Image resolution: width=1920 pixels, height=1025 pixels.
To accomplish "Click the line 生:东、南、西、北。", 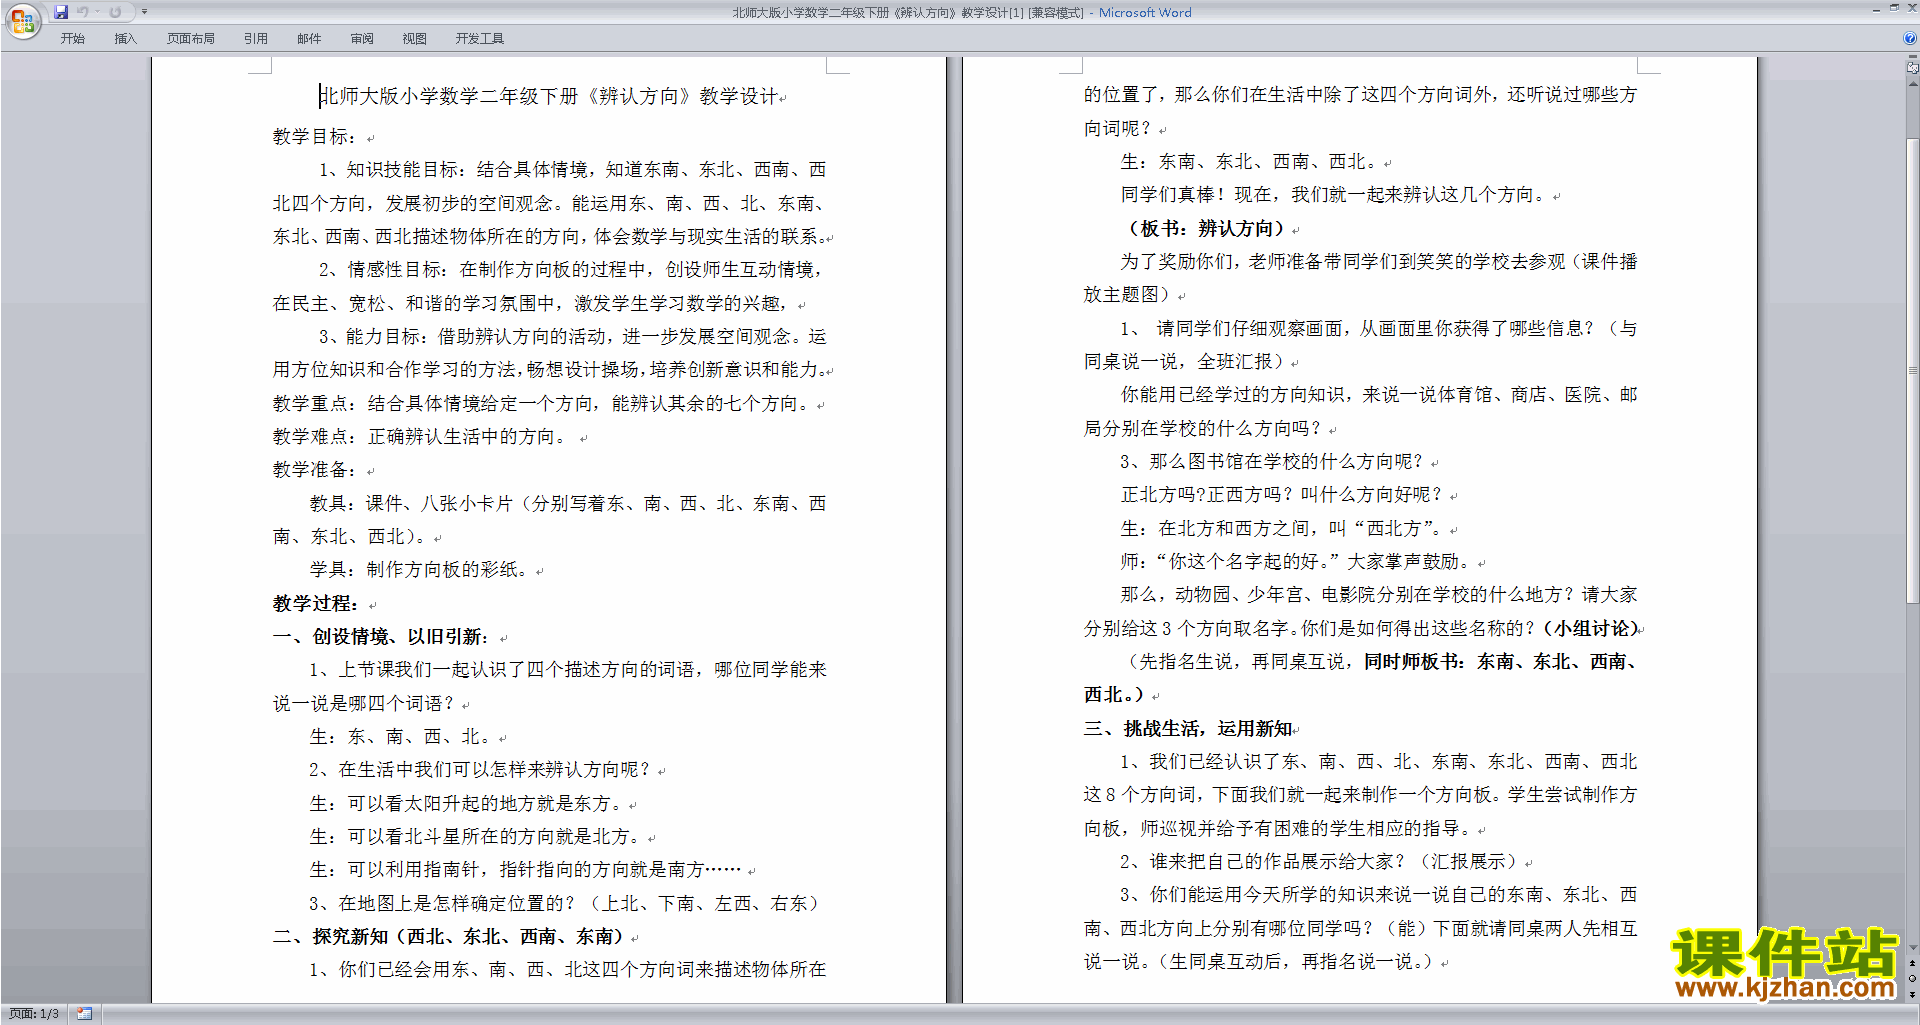I will pos(400,737).
